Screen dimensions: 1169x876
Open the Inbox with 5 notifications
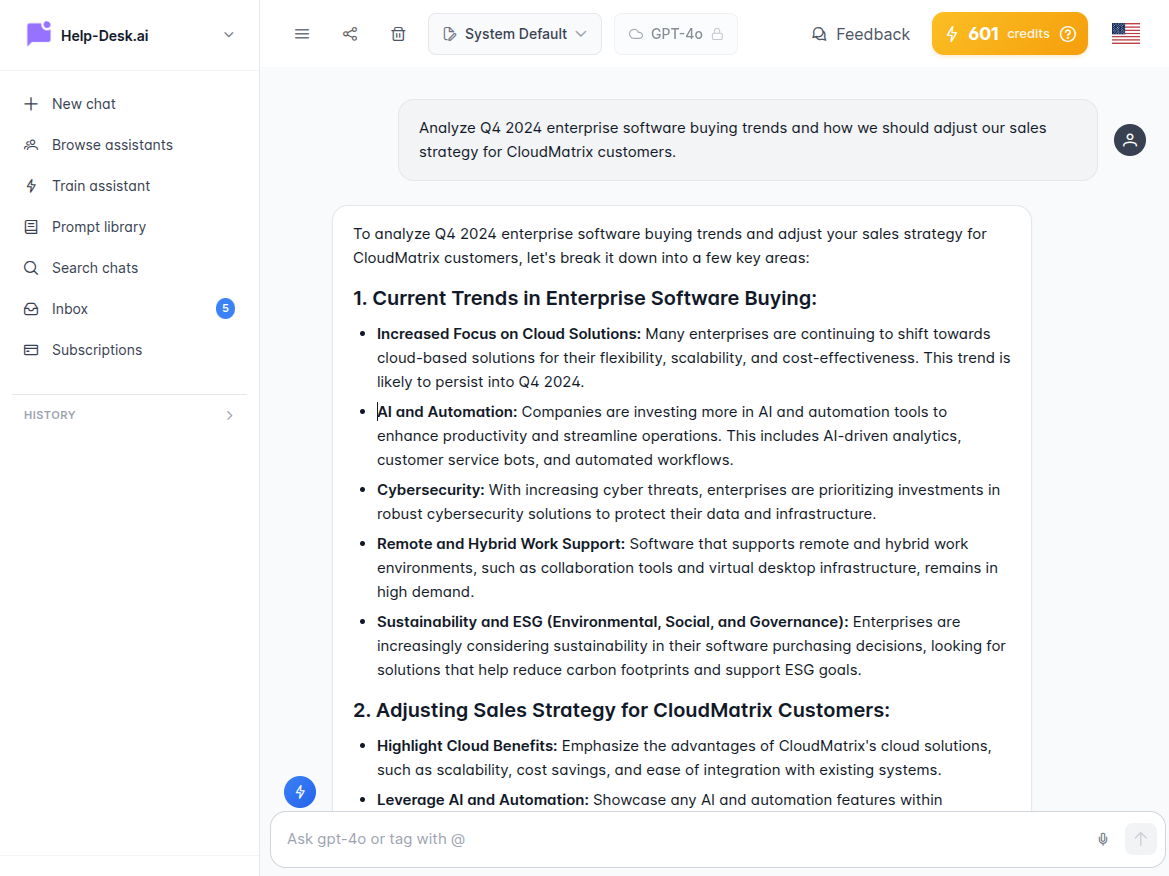pyautogui.click(x=69, y=308)
